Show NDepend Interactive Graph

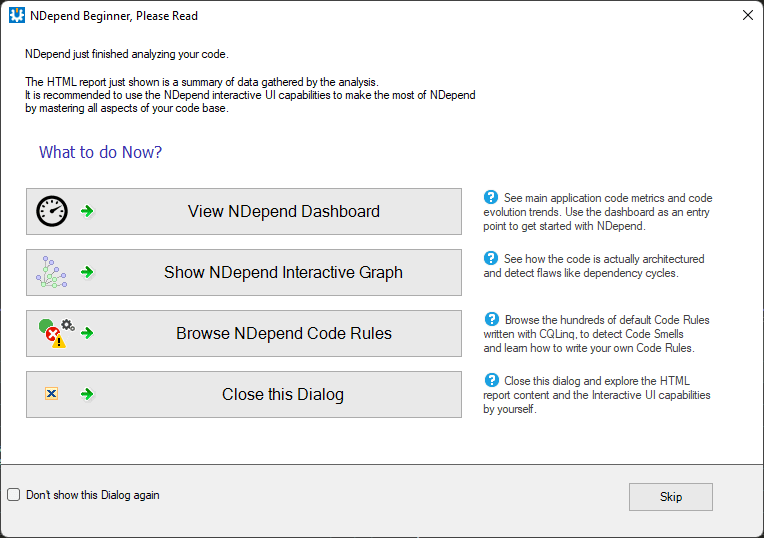click(244, 272)
